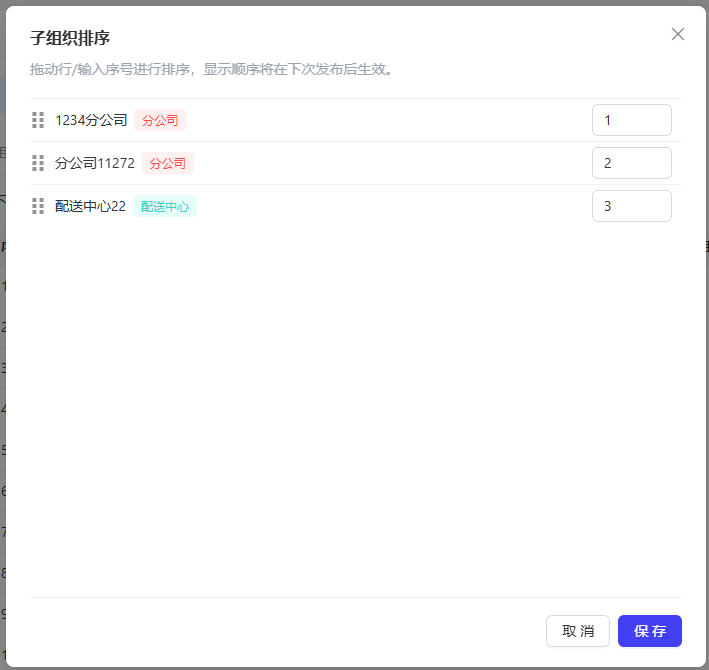This screenshot has height=670, width=709.
Task: Select the 分公司11272 name text
Action: [95, 163]
